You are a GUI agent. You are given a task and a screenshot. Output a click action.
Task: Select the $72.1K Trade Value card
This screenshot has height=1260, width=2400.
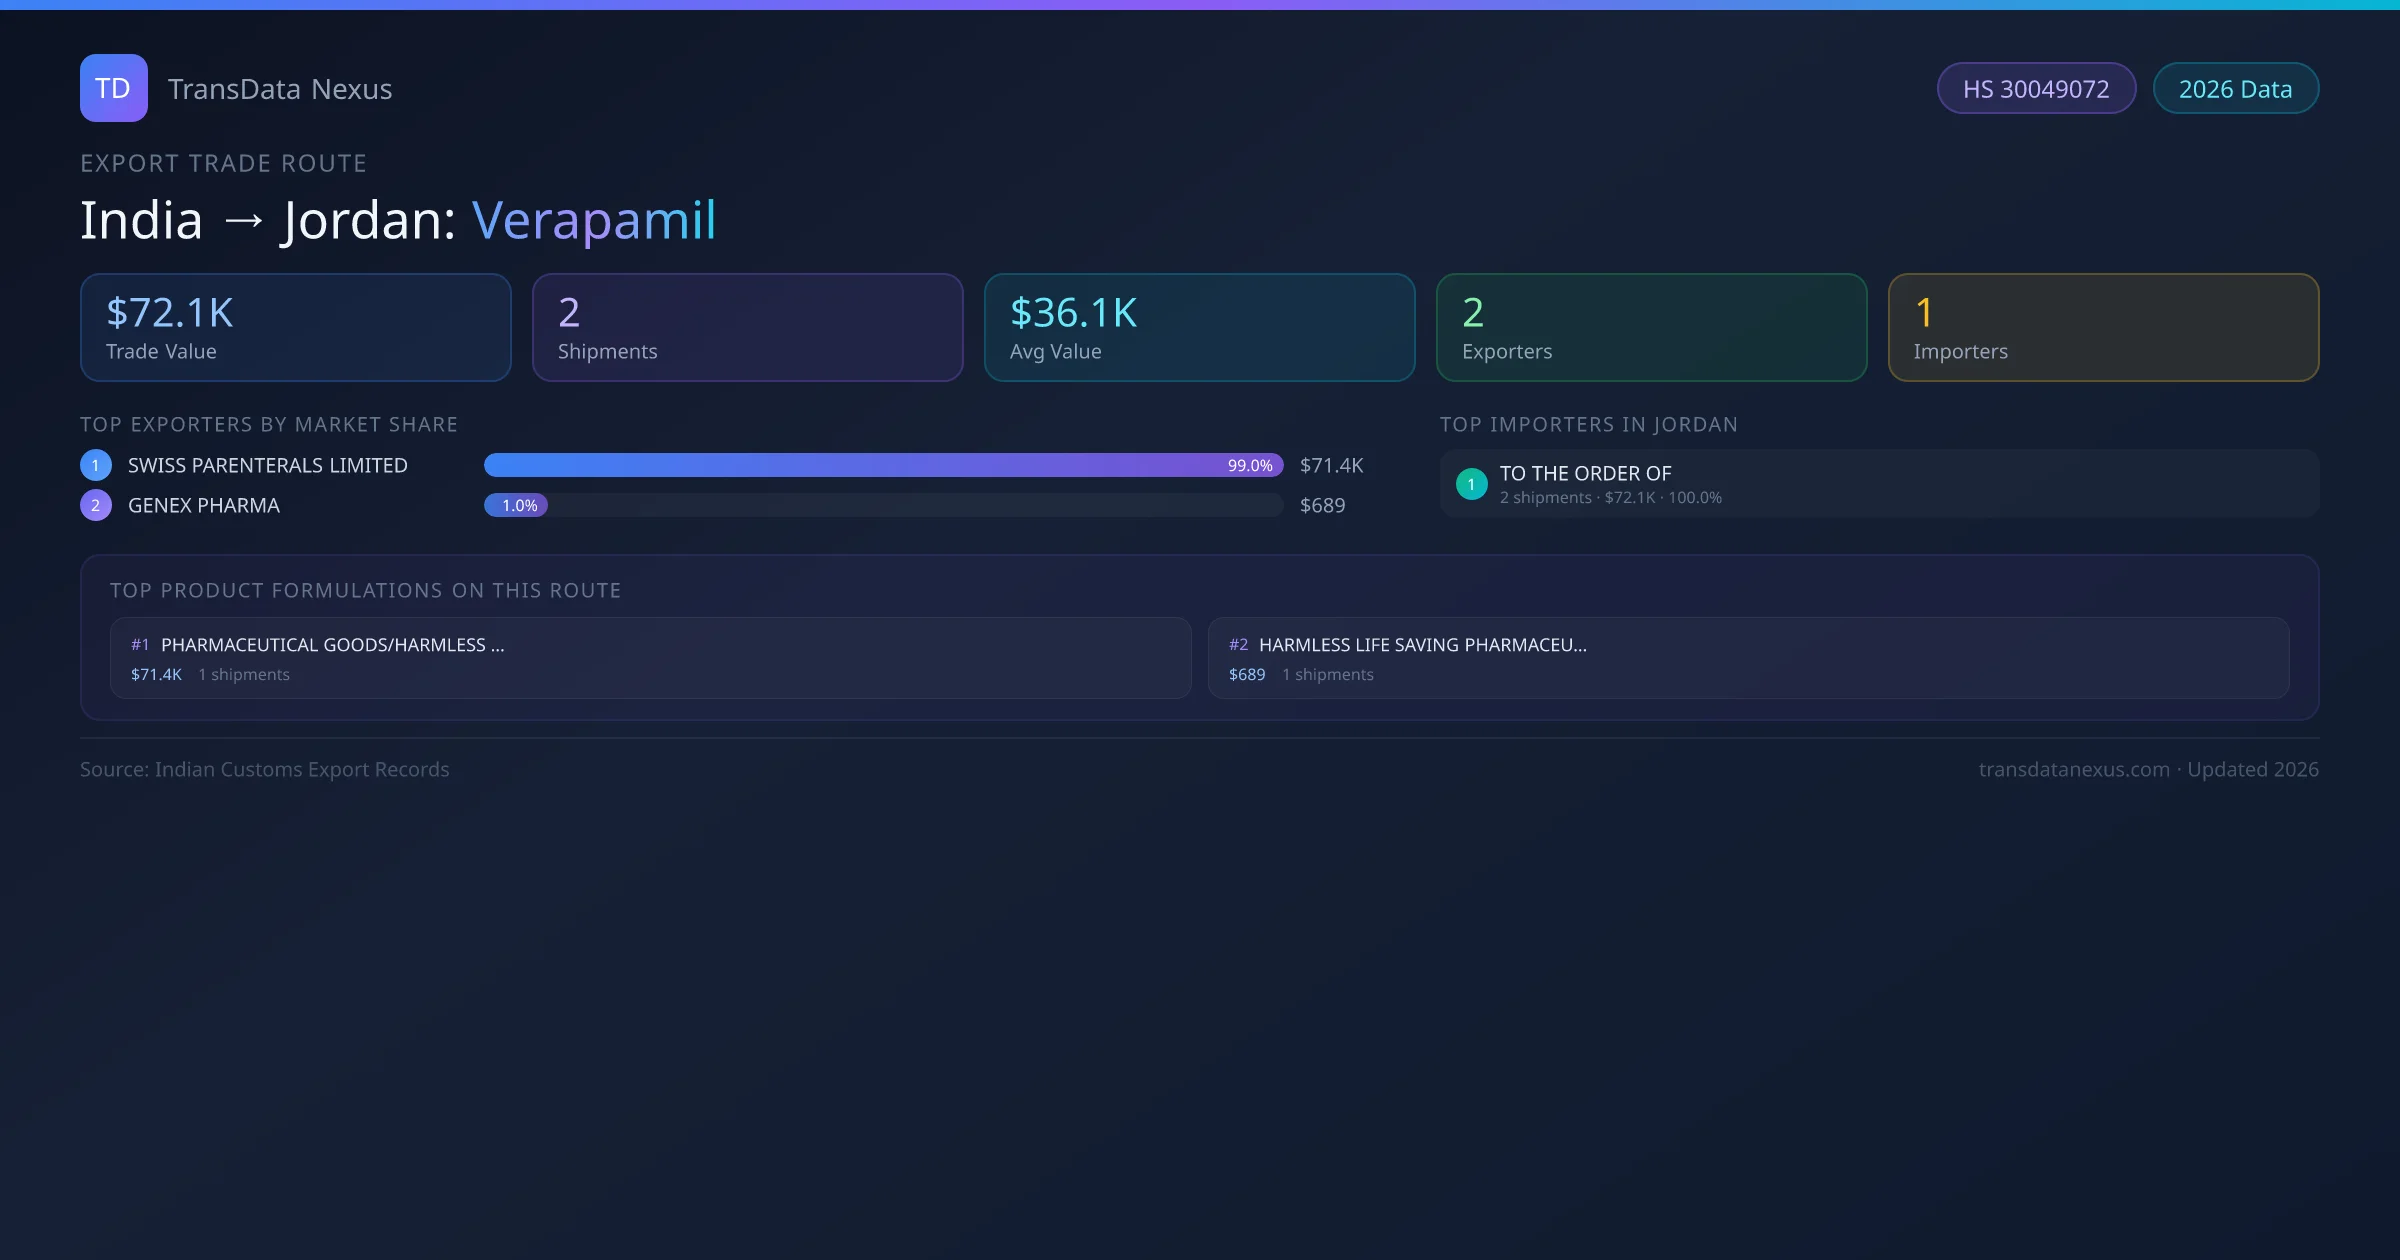[x=295, y=328]
